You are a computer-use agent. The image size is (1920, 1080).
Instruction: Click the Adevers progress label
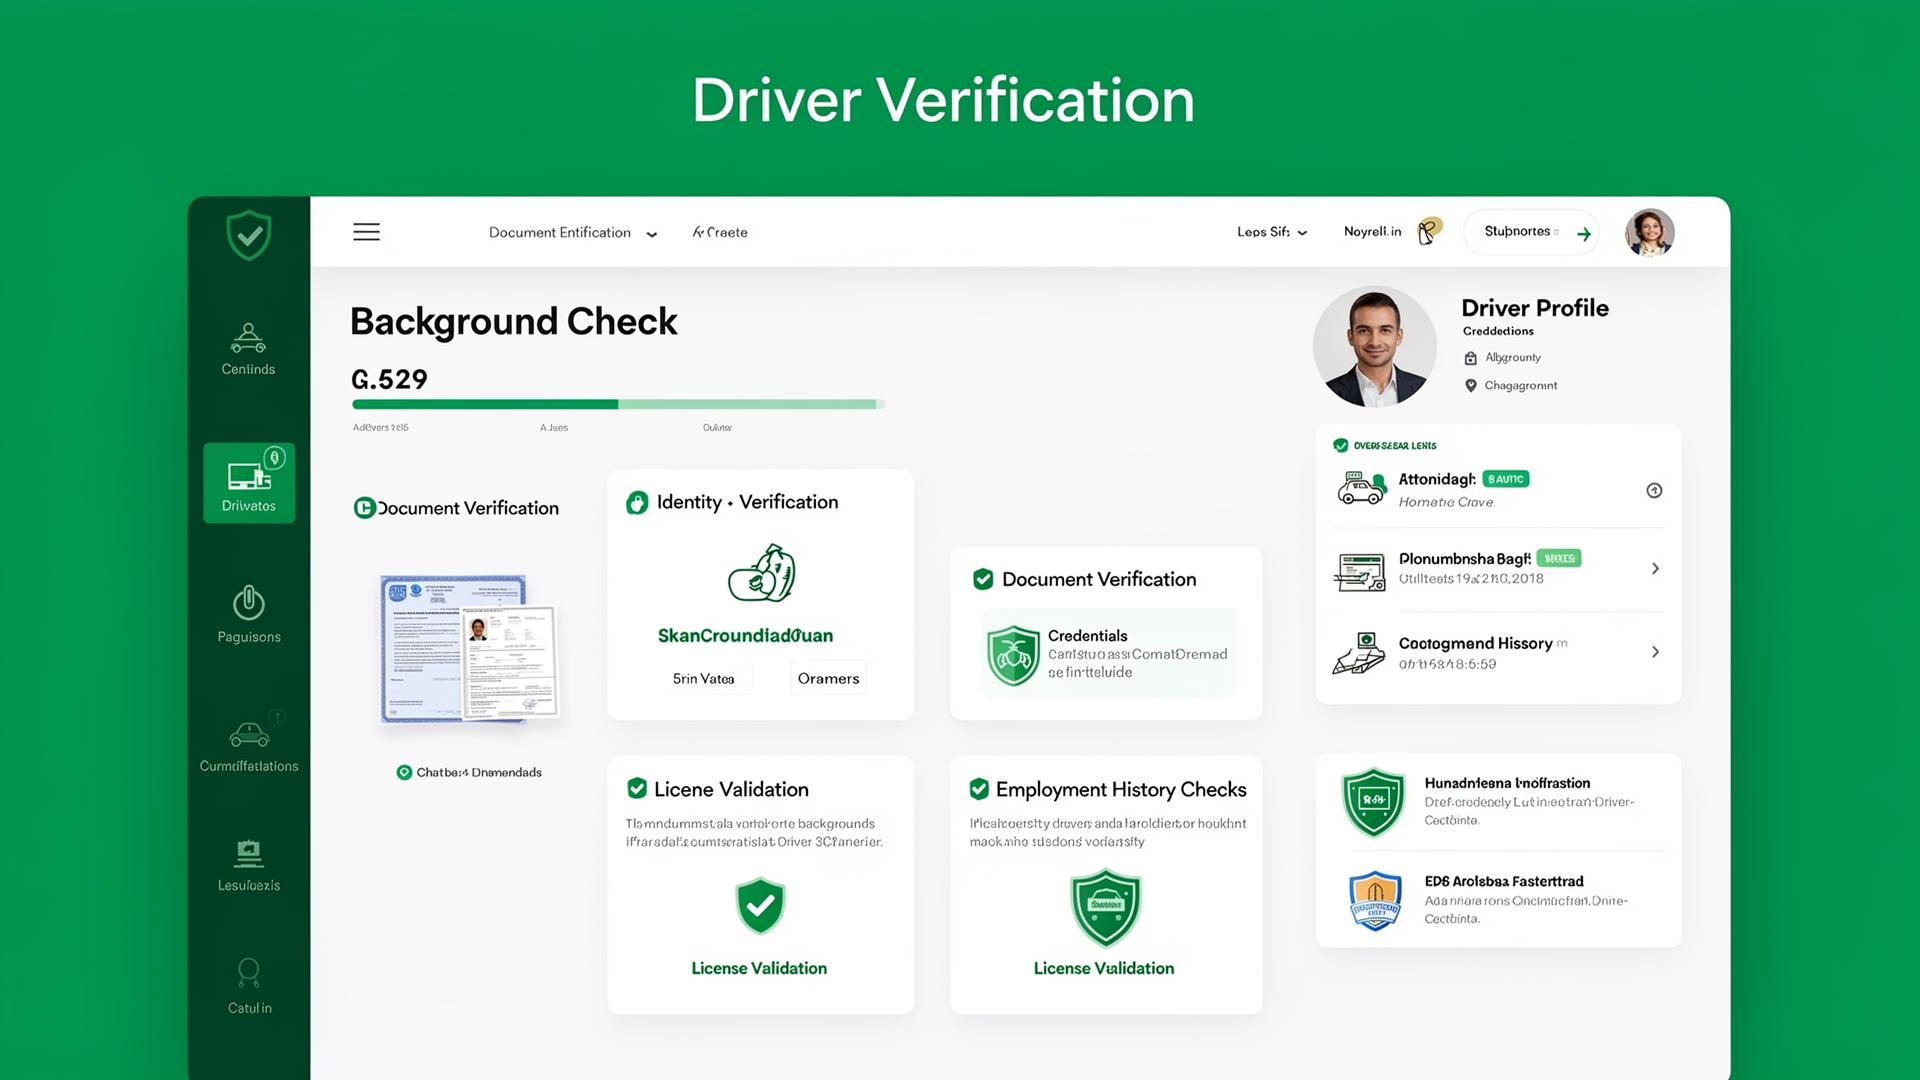380,427
